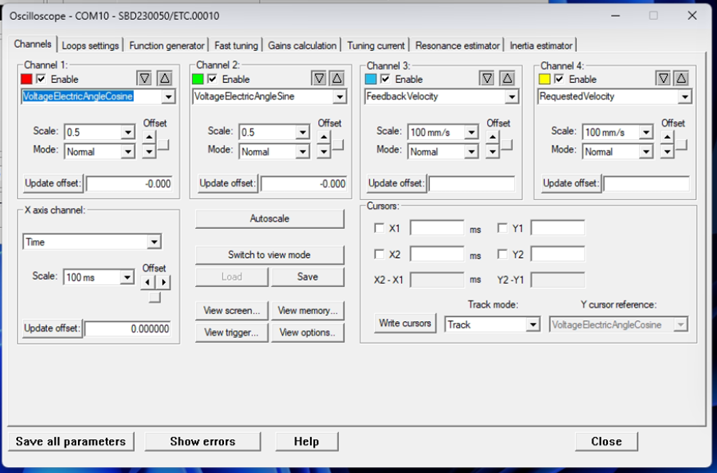Toggle the X1 cursor checkbox
This screenshot has width=717, height=473.
click(x=379, y=228)
